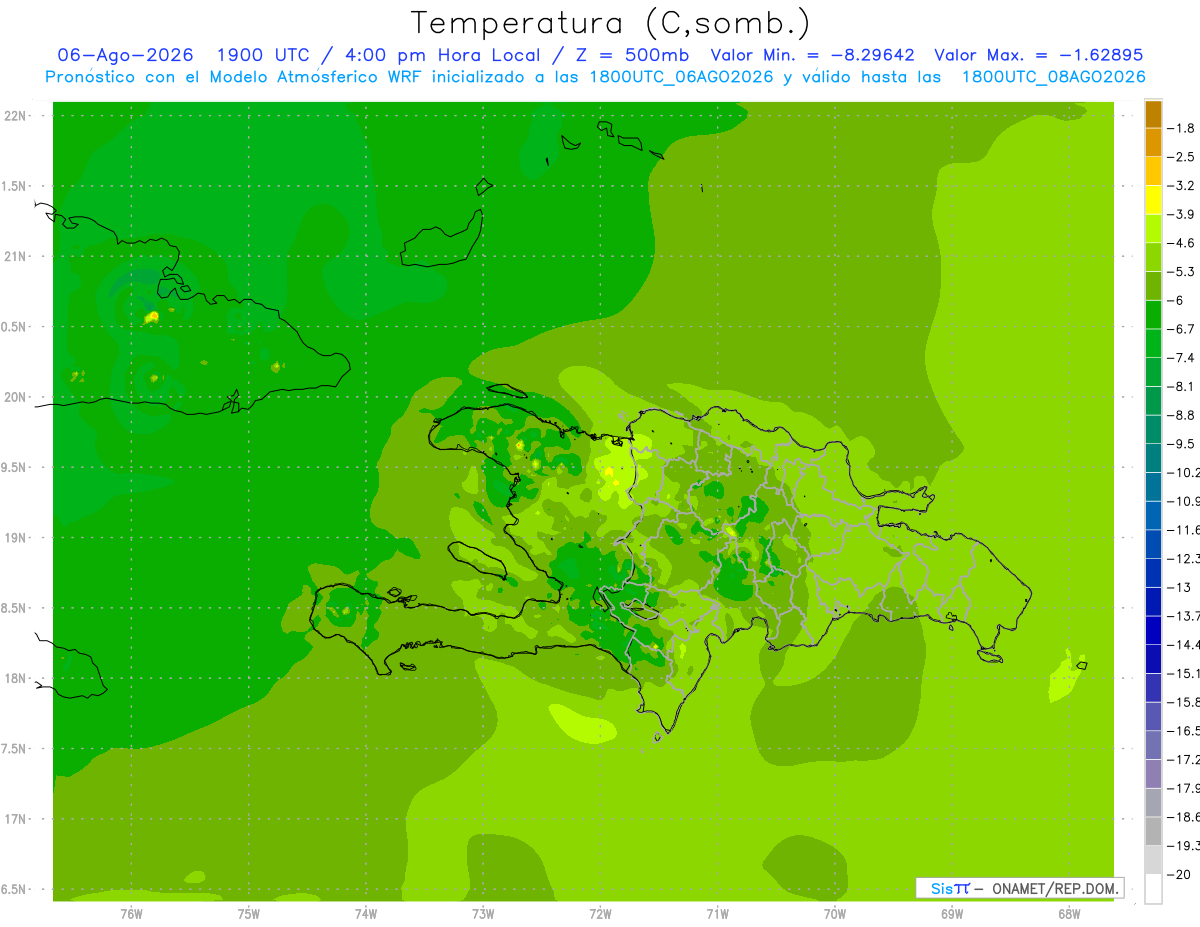Screen dimensions: 1200x927
Task: Click the "19N" latitude axis label
Action: pos(16,538)
